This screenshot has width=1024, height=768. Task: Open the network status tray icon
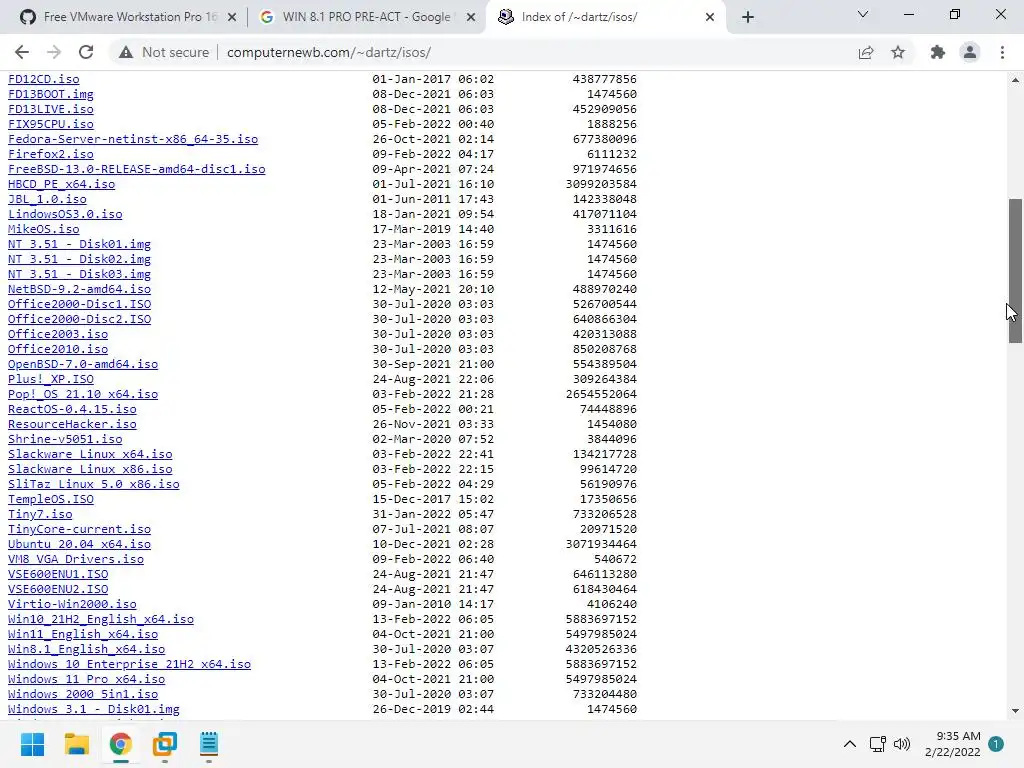coord(877,744)
